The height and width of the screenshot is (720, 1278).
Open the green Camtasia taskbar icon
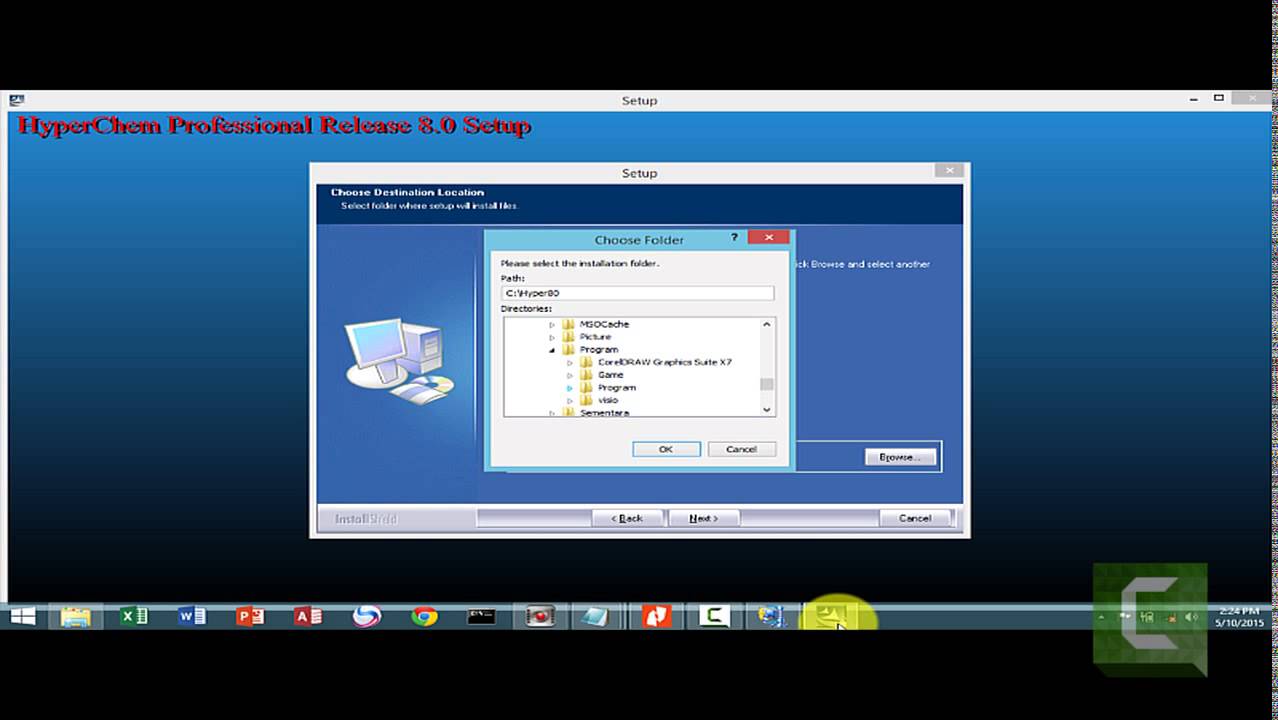(714, 616)
